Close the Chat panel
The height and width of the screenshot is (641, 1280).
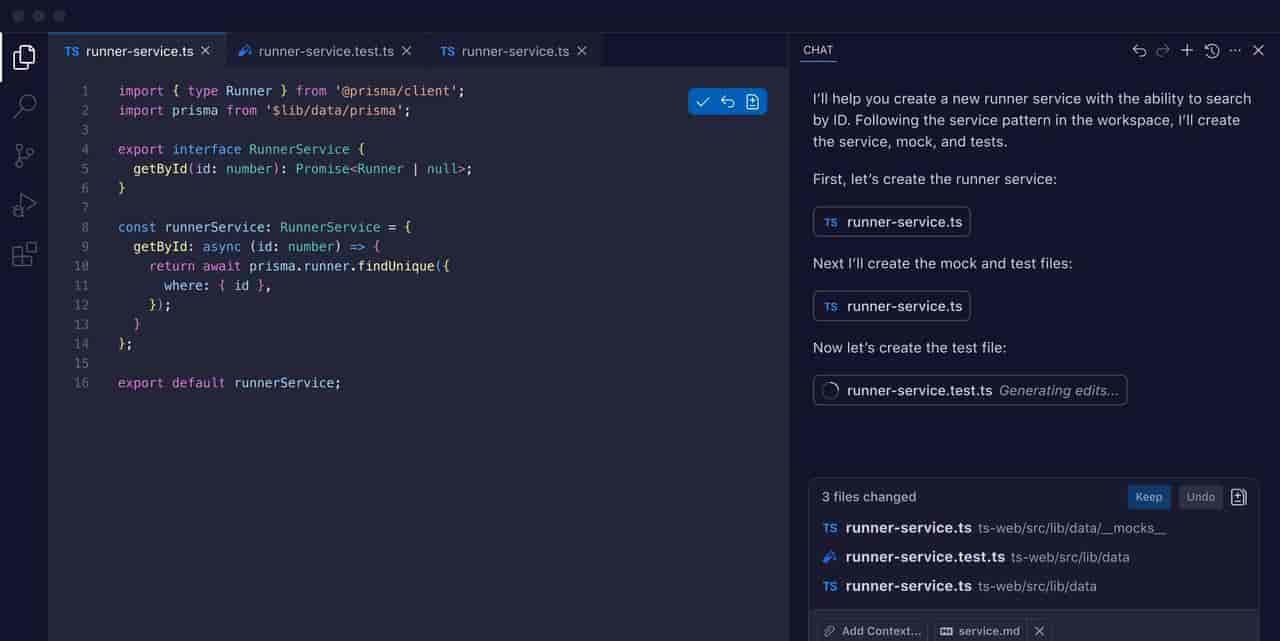pos(1259,50)
